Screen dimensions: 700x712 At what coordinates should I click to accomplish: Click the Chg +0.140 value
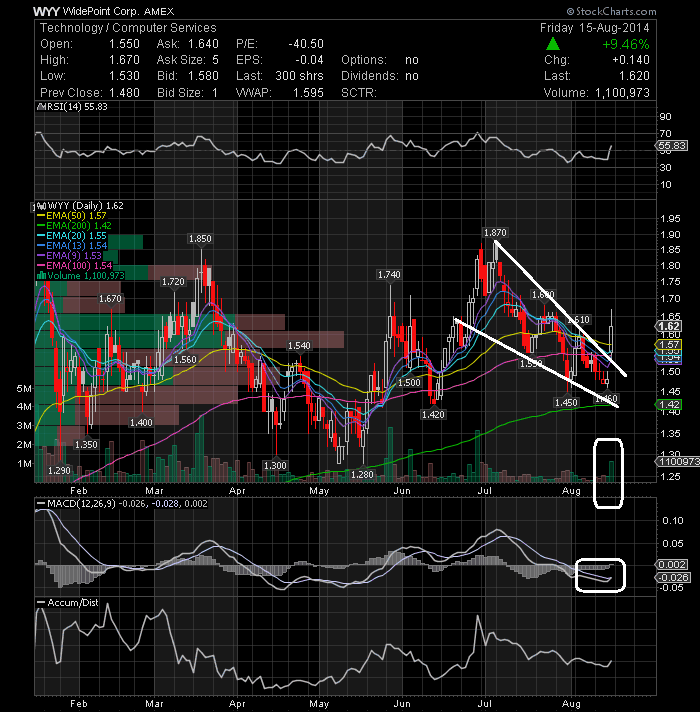click(631, 60)
